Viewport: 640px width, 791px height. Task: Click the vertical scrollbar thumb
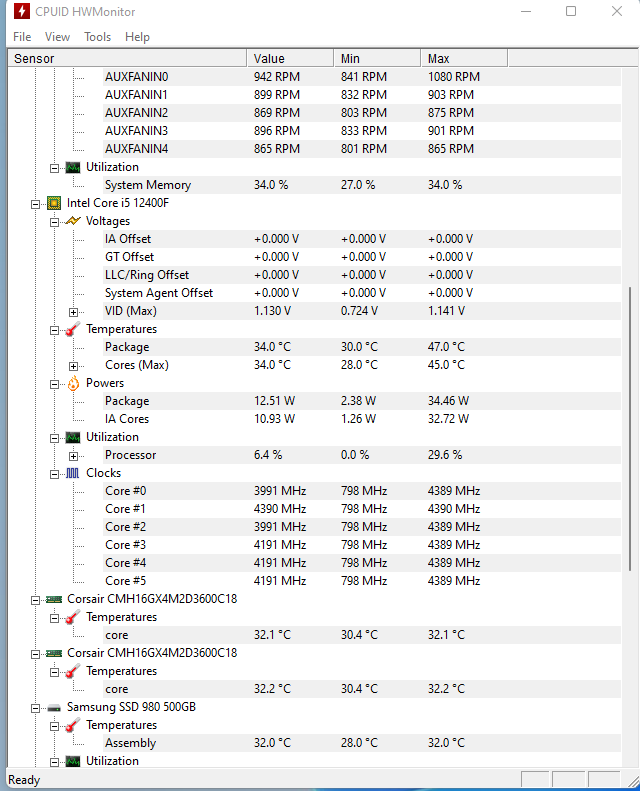pyautogui.click(x=629, y=429)
